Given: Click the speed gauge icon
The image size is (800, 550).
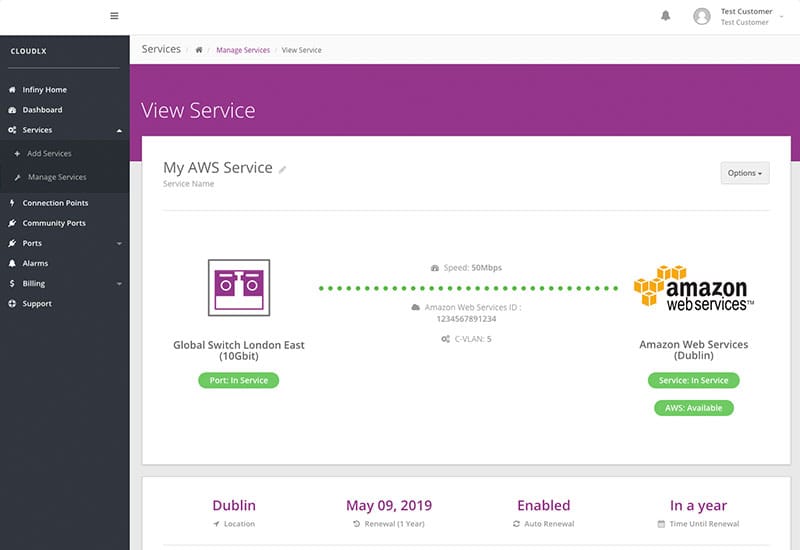Looking at the screenshot, I should point(435,268).
